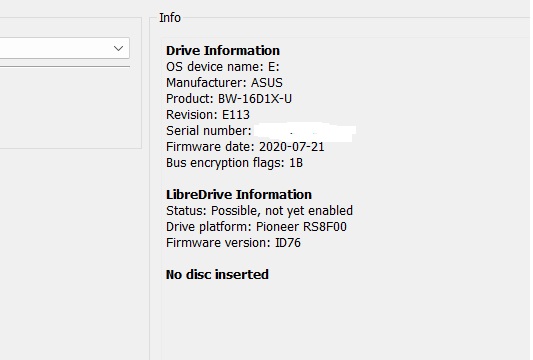Click the Serial number label

(208, 131)
